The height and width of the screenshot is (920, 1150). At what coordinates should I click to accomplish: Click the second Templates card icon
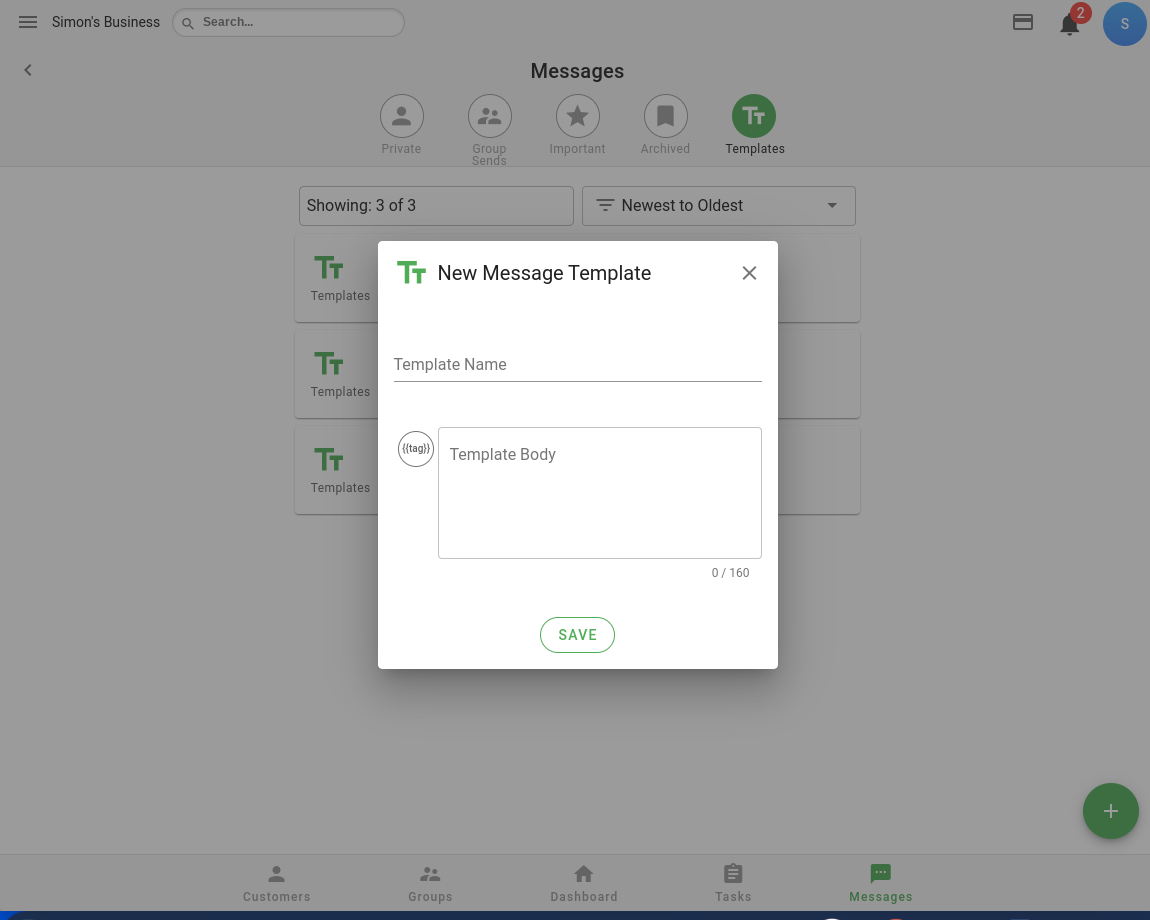(x=329, y=364)
